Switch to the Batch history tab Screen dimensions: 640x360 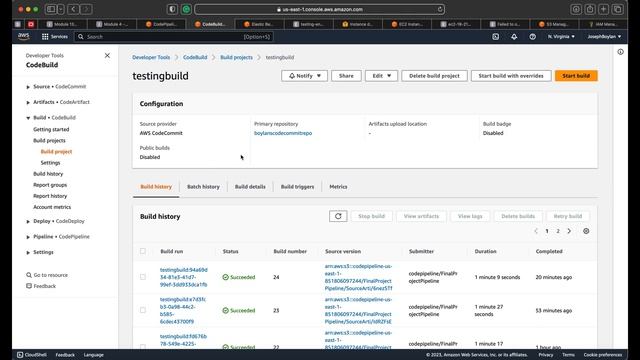203,187
